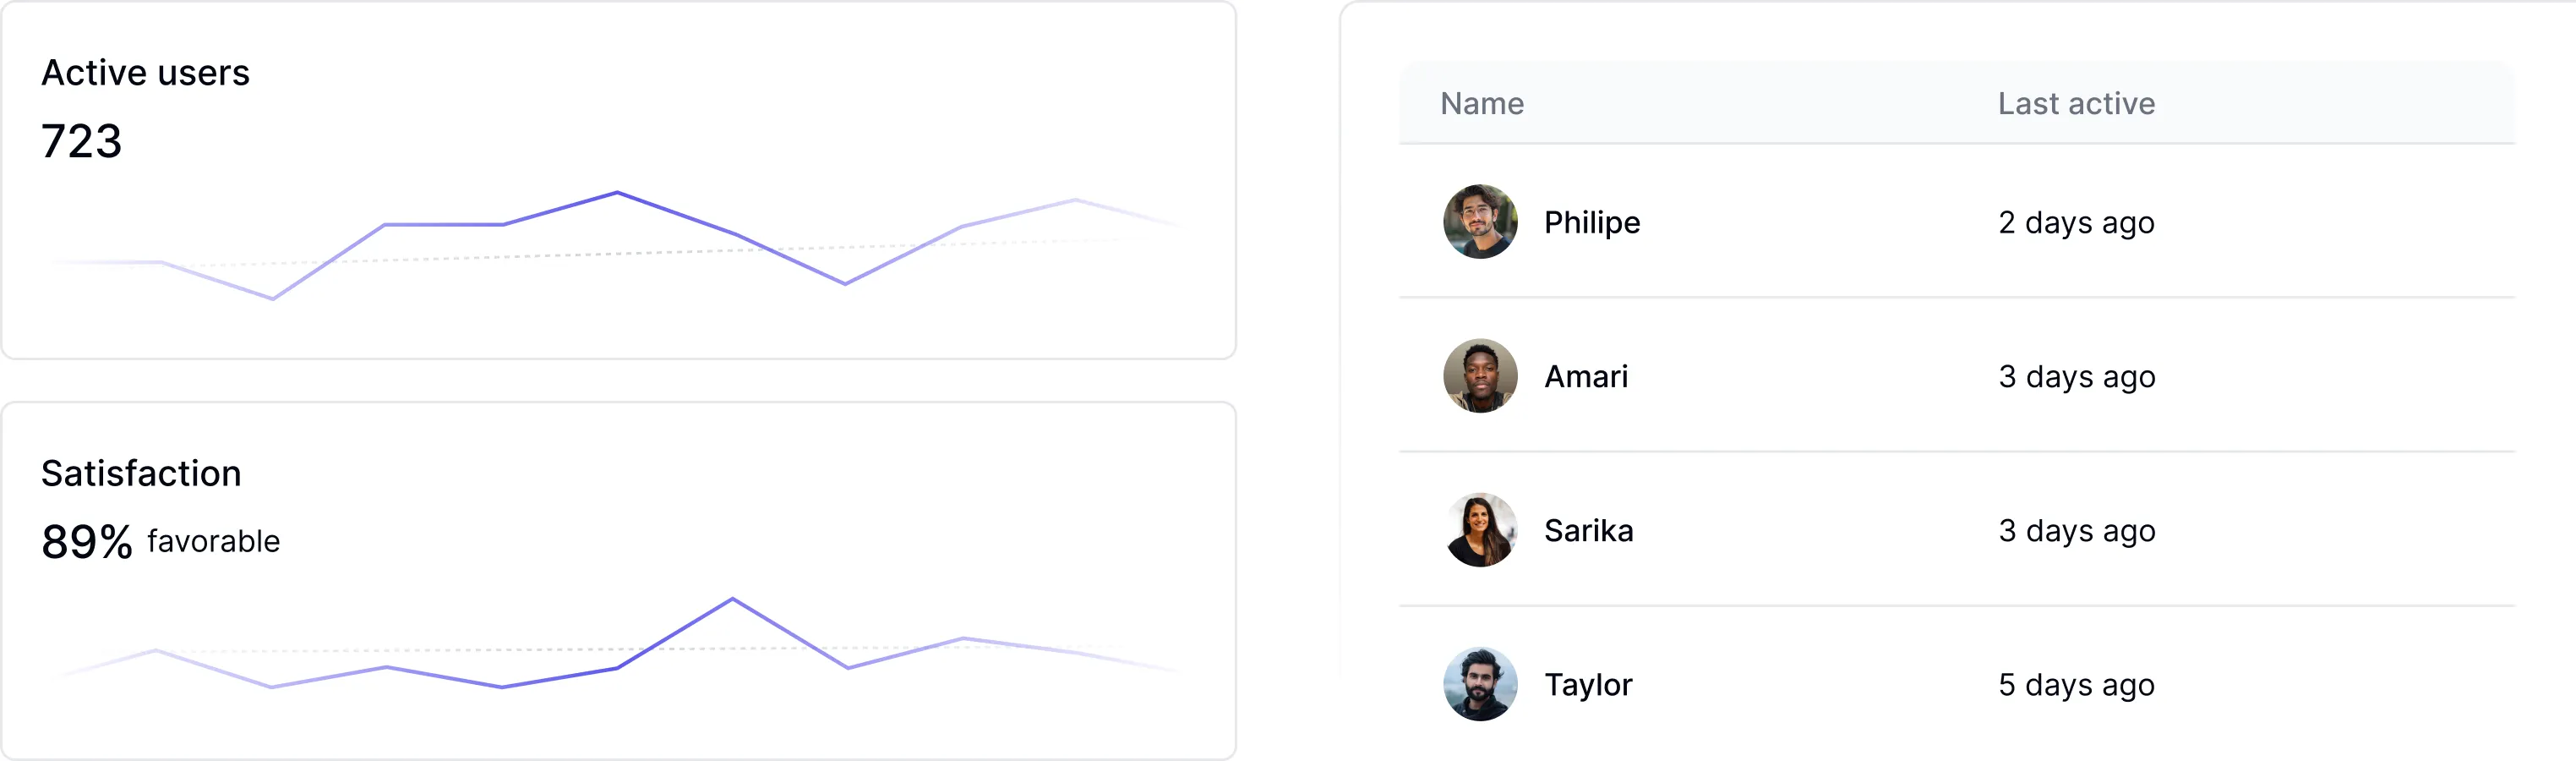
Task: Open Philipe's profile avatar
Action: click(1481, 222)
